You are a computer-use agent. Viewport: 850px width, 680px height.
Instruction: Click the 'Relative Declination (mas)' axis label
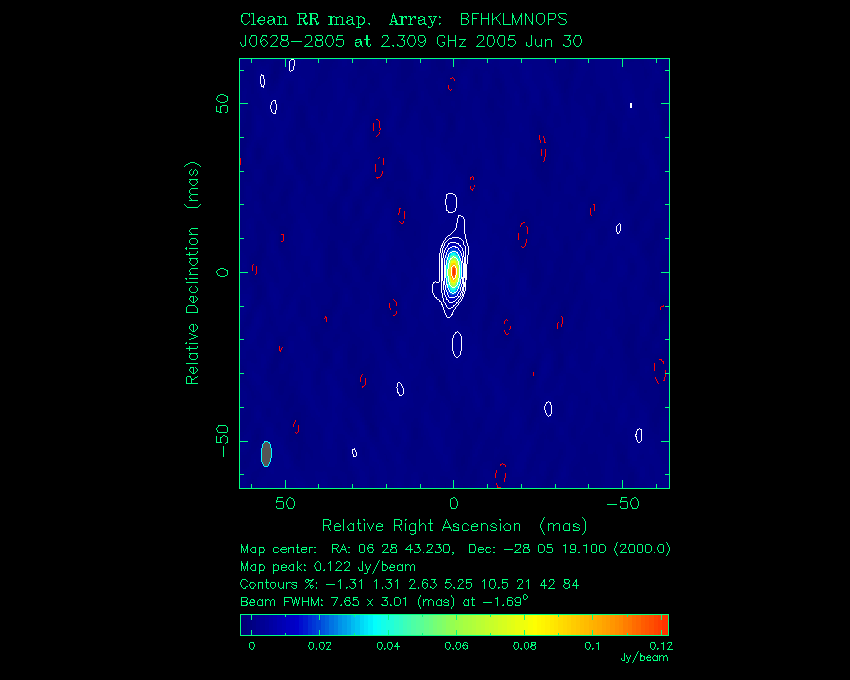193,273
